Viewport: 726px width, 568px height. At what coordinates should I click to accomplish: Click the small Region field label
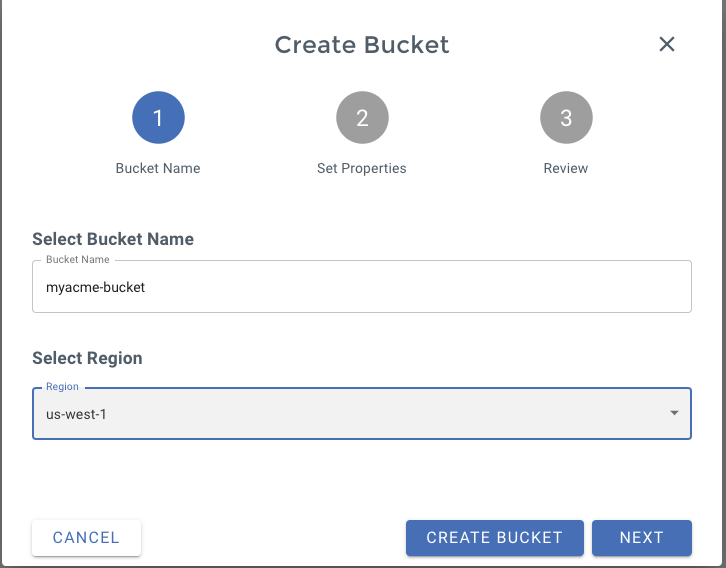62,387
